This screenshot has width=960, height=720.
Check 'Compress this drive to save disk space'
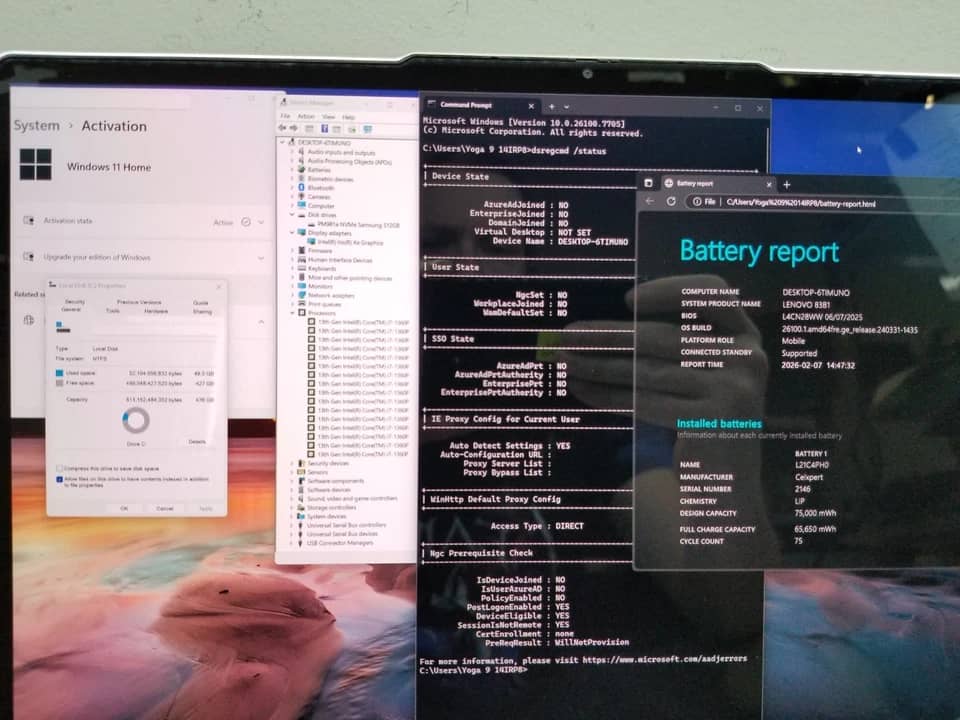59,468
